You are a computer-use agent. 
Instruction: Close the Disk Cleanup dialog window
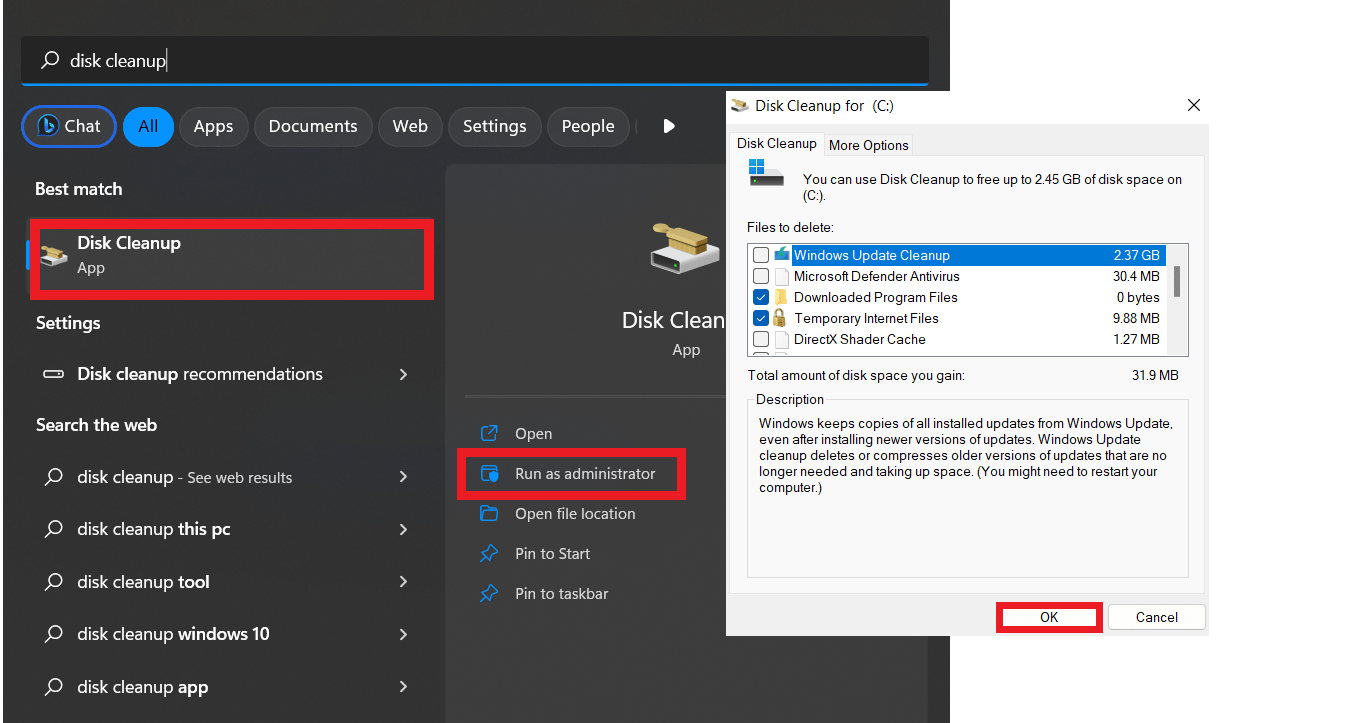click(x=1193, y=105)
